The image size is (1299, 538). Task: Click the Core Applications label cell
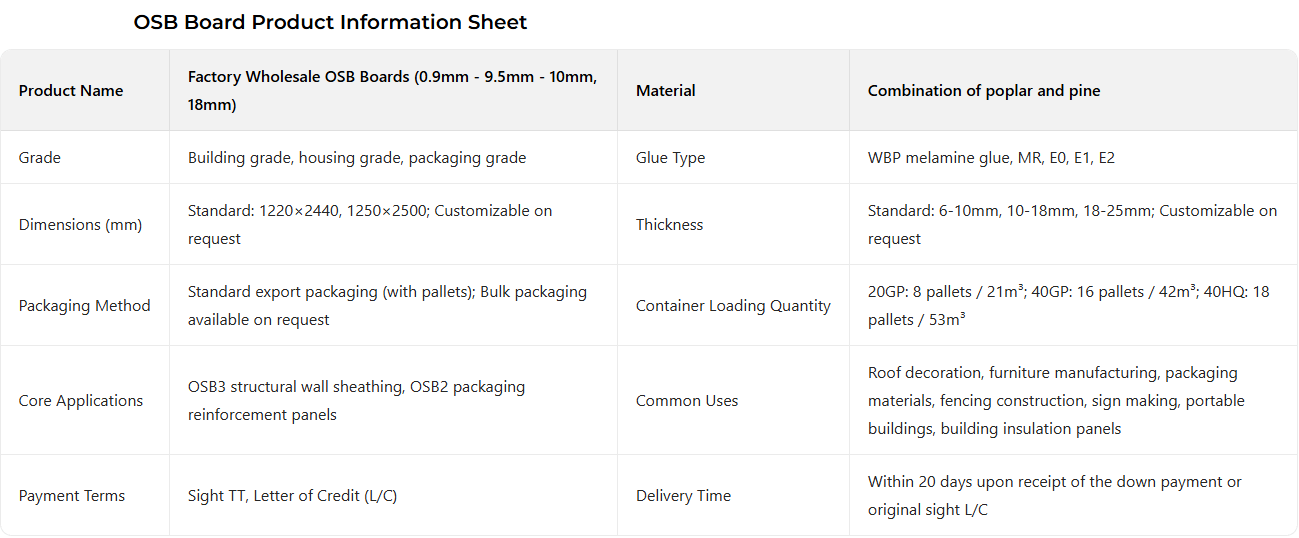pyautogui.click(x=81, y=401)
